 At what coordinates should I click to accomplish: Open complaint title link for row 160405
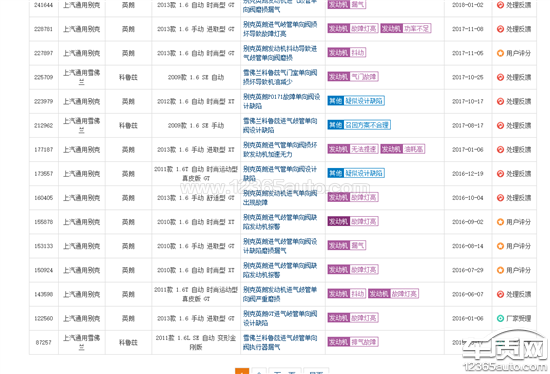[280, 198]
